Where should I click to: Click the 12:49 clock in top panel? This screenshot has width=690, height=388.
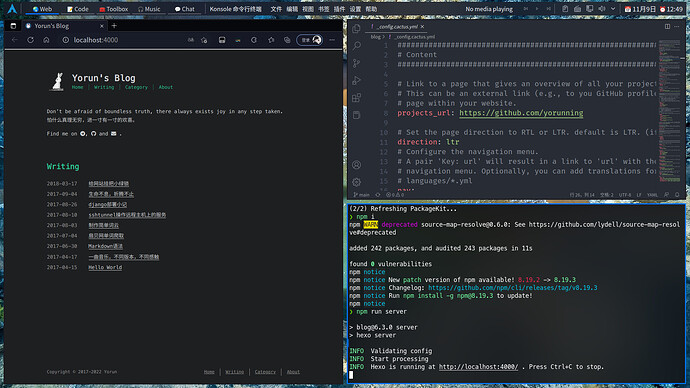coord(671,9)
